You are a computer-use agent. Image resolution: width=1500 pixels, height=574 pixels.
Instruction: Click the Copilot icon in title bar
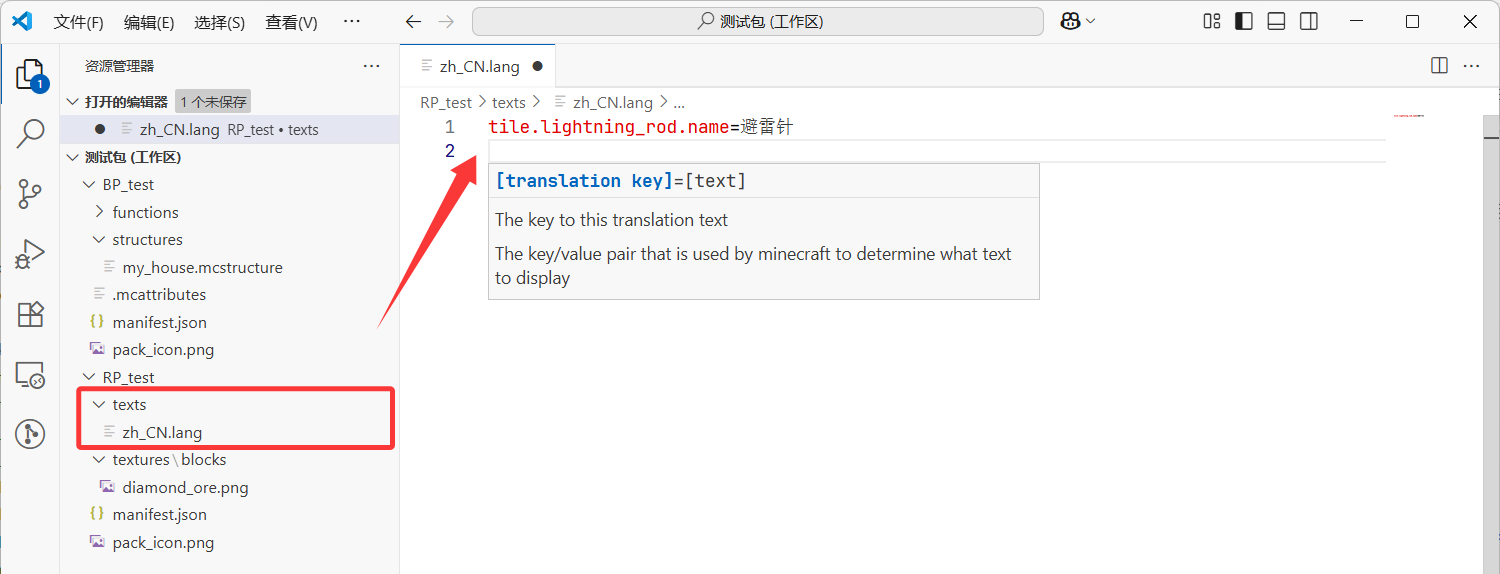coord(1070,21)
